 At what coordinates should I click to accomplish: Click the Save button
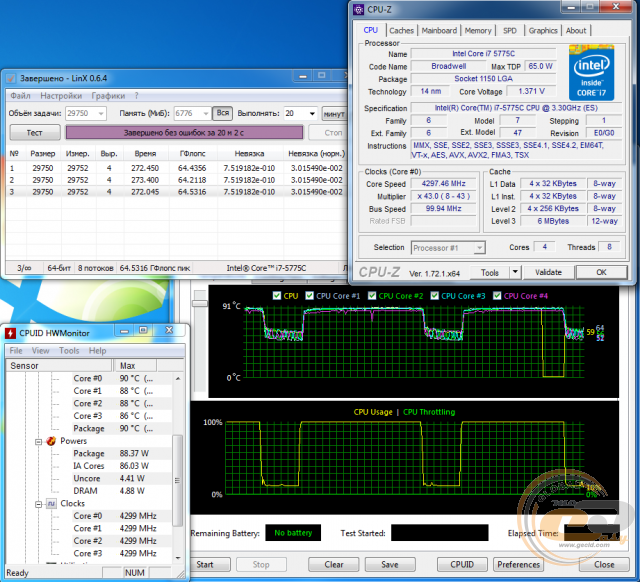pyautogui.click(x=390, y=564)
